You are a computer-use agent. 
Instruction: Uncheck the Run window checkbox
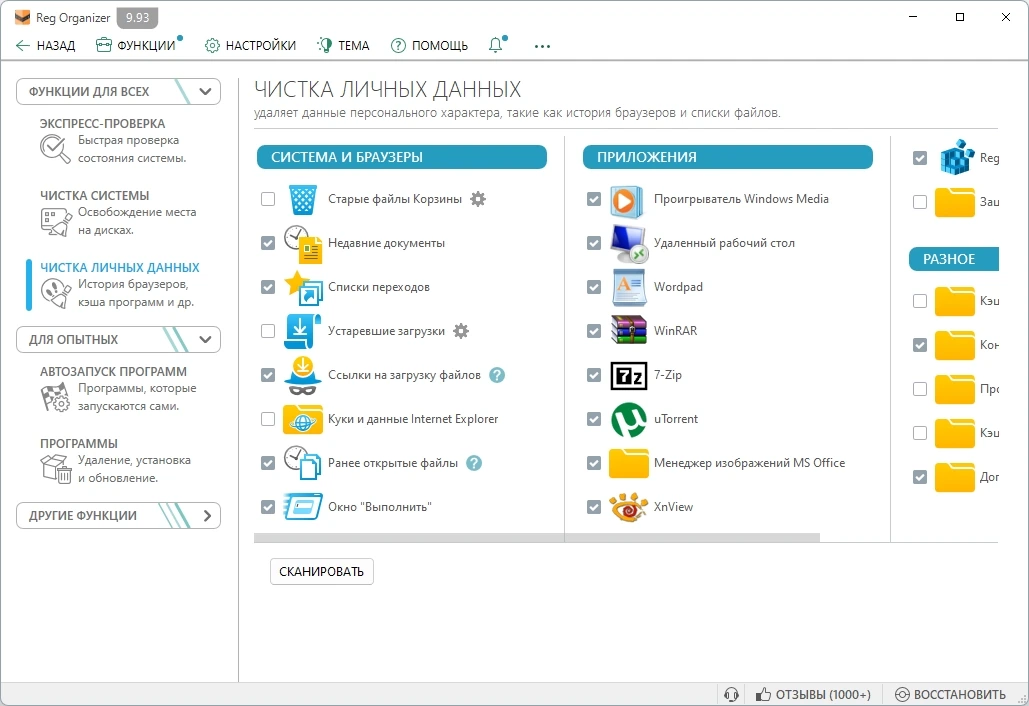pos(268,507)
